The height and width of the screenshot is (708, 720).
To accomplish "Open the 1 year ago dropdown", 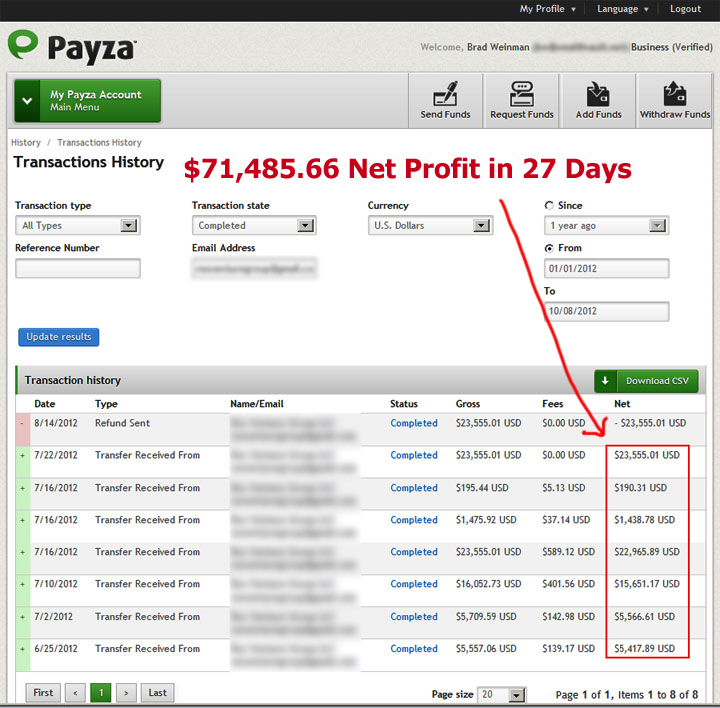I will 606,225.
